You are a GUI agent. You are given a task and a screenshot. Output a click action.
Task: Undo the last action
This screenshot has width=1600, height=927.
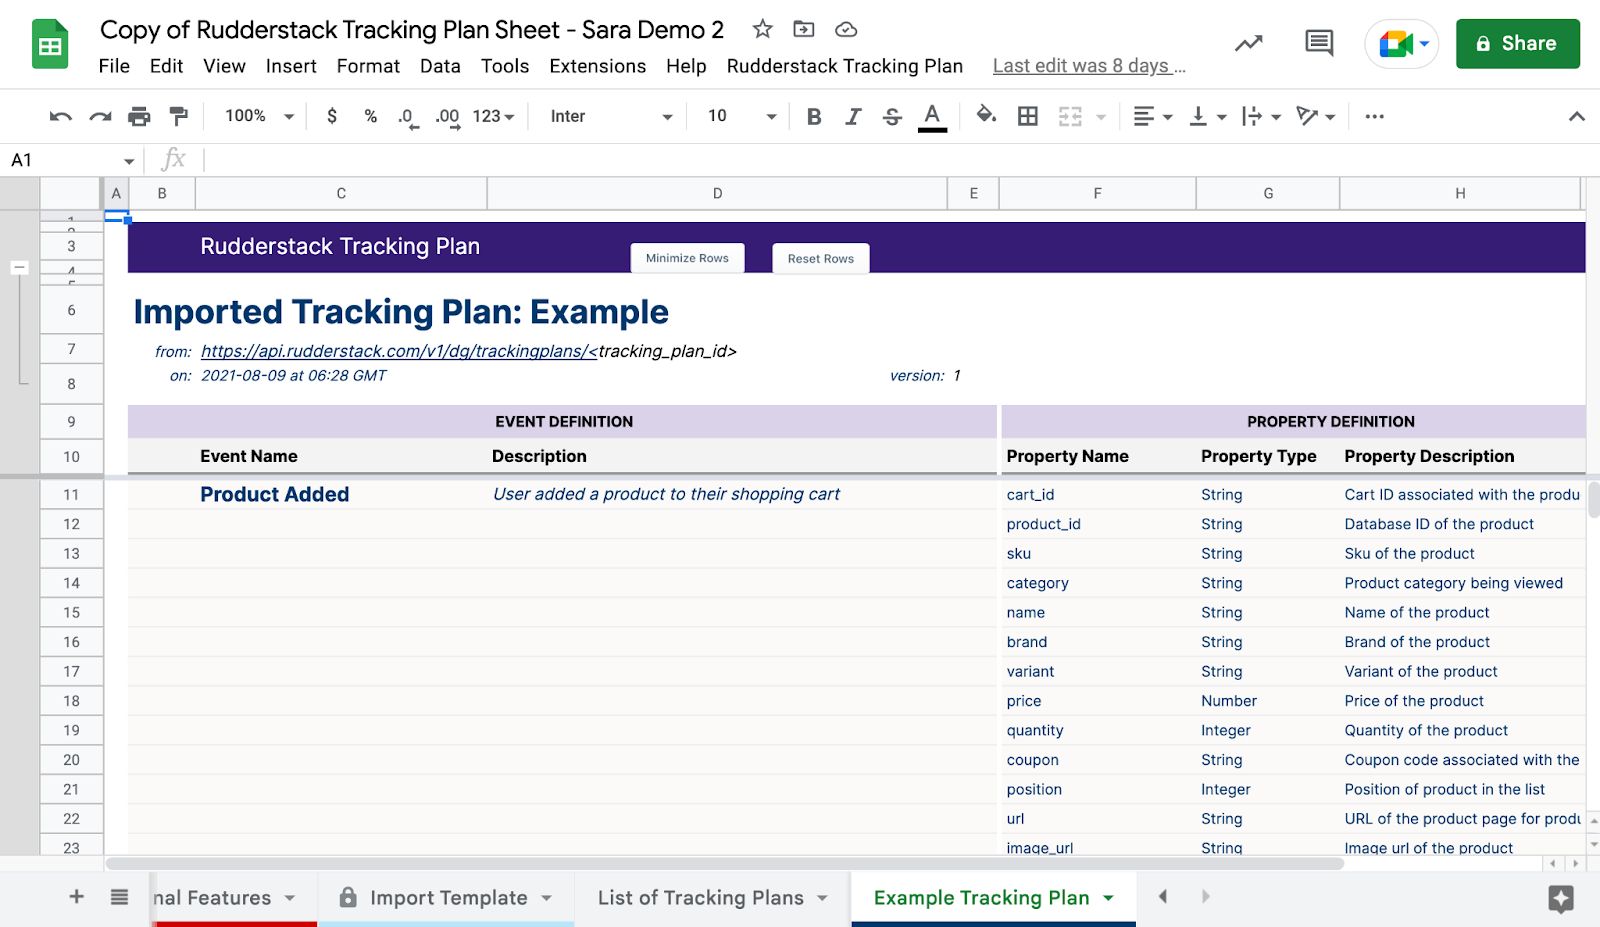pos(61,116)
